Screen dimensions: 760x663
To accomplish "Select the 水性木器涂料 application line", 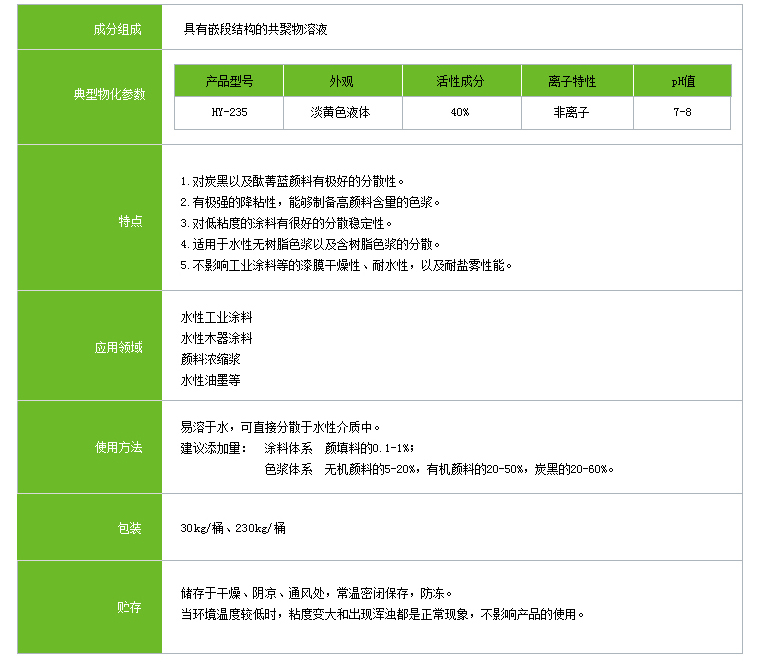I will [x=216, y=338].
